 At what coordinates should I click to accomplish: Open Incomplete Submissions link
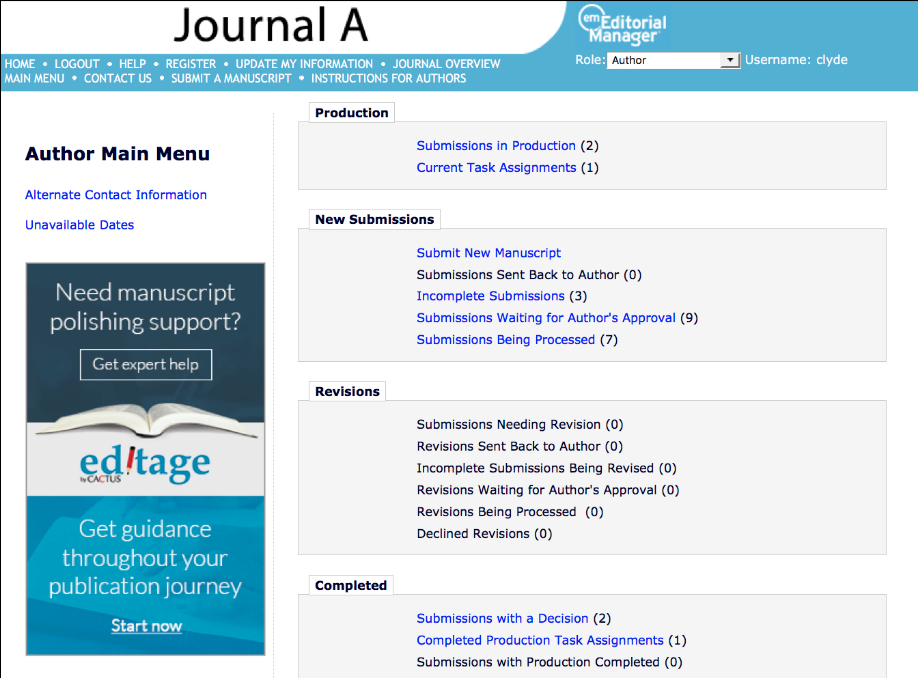[x=491, y=296]
